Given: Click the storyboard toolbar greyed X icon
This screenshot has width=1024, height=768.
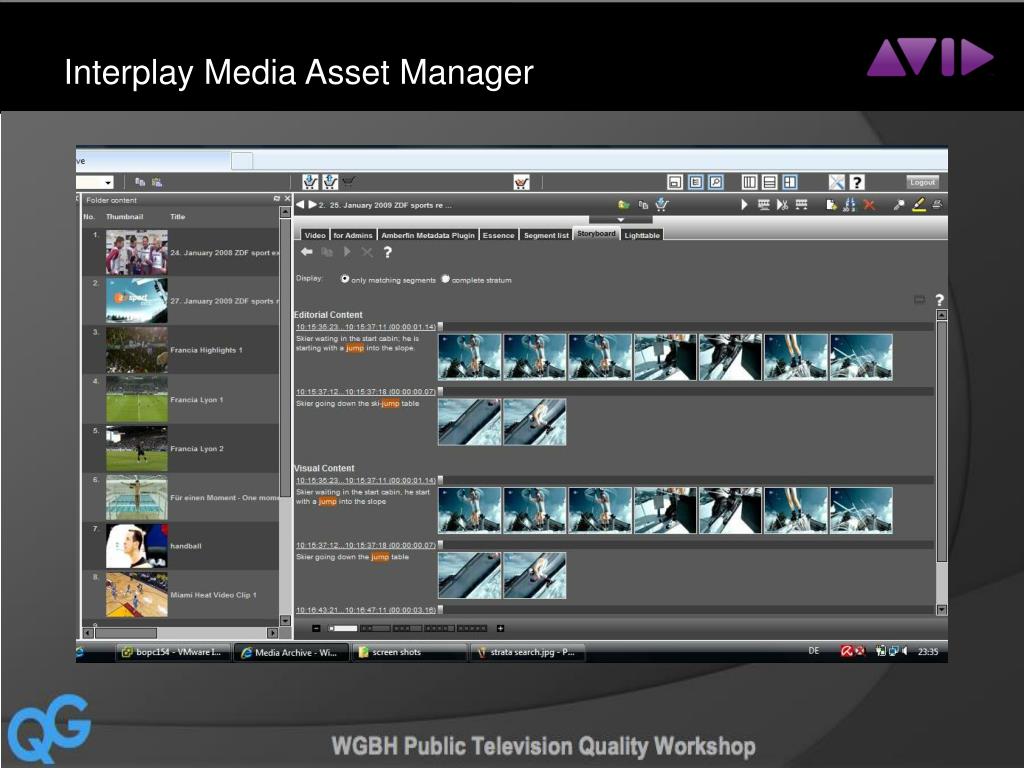Looking at the screenshot, I should click(367, 252).
